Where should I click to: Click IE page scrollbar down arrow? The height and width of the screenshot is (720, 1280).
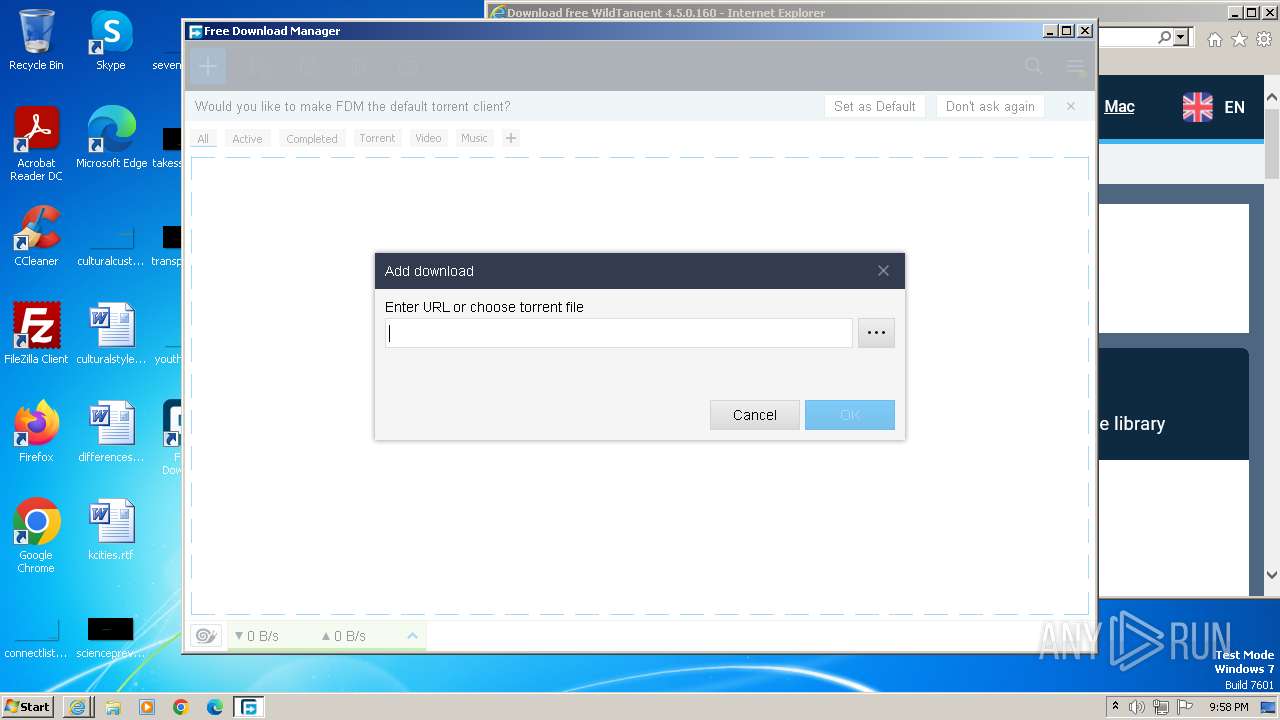click(1272, 575)
